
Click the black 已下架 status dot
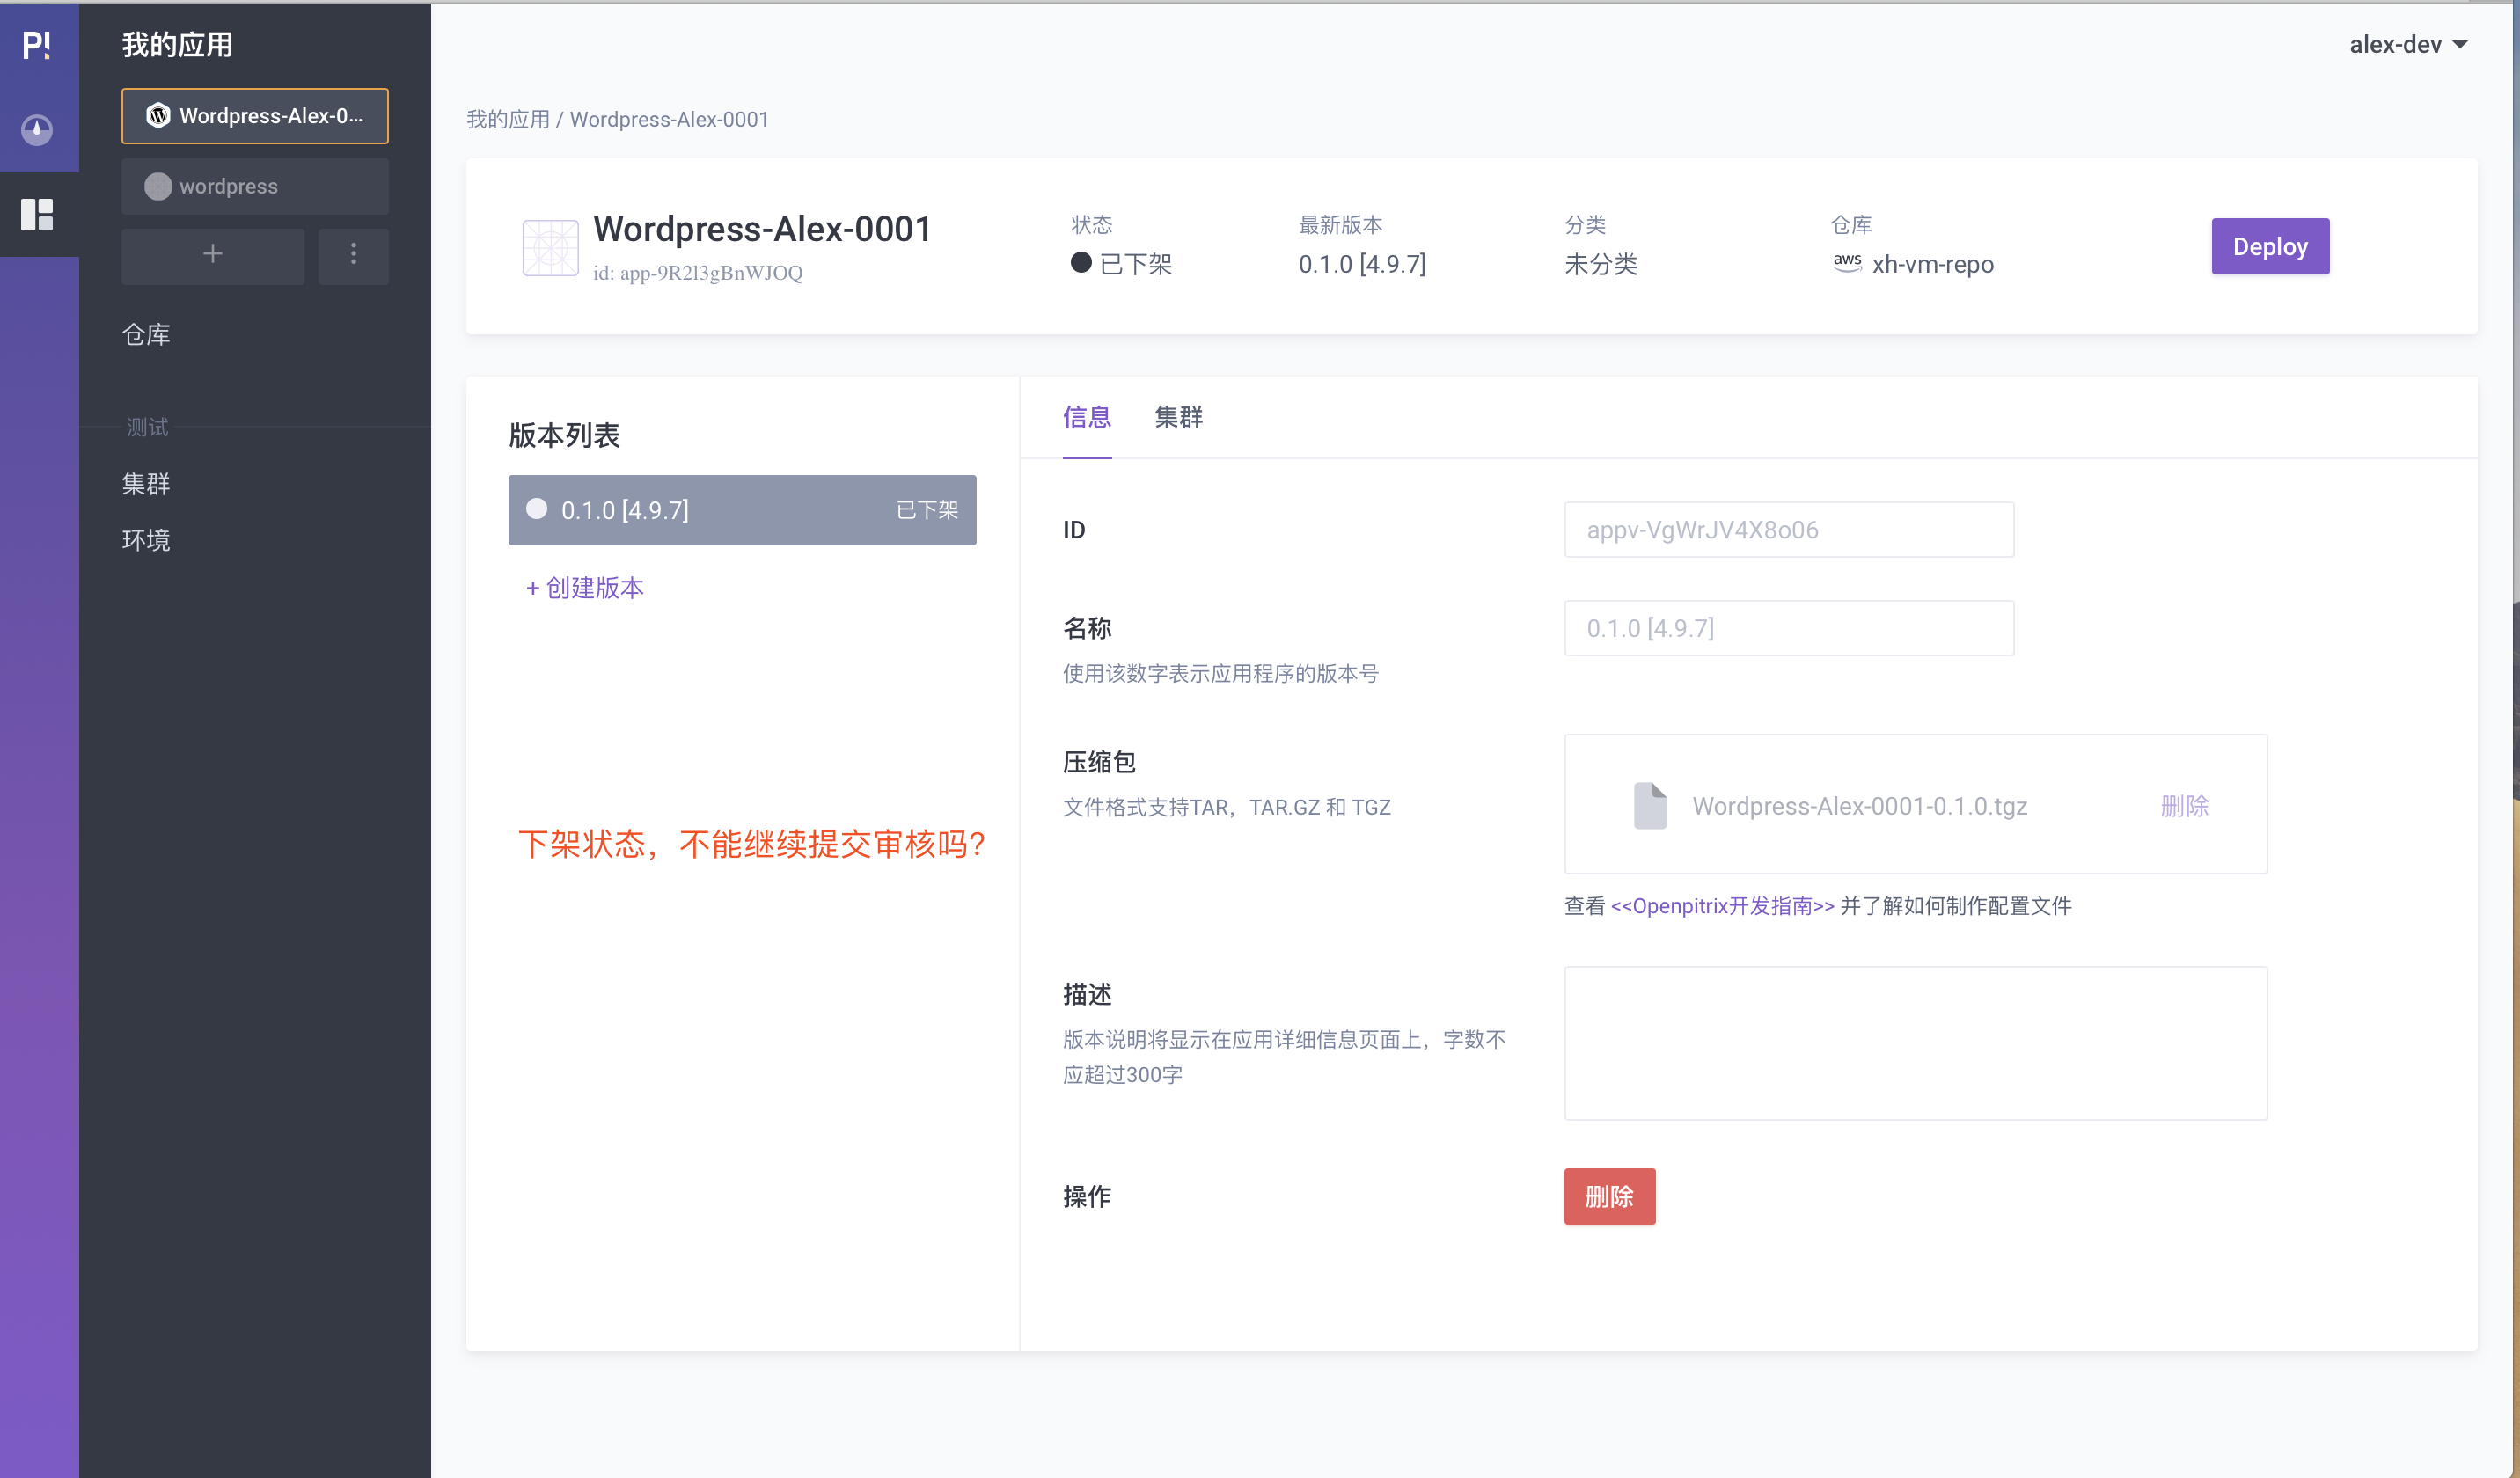pyautogui.click(x=1080, y=263)
